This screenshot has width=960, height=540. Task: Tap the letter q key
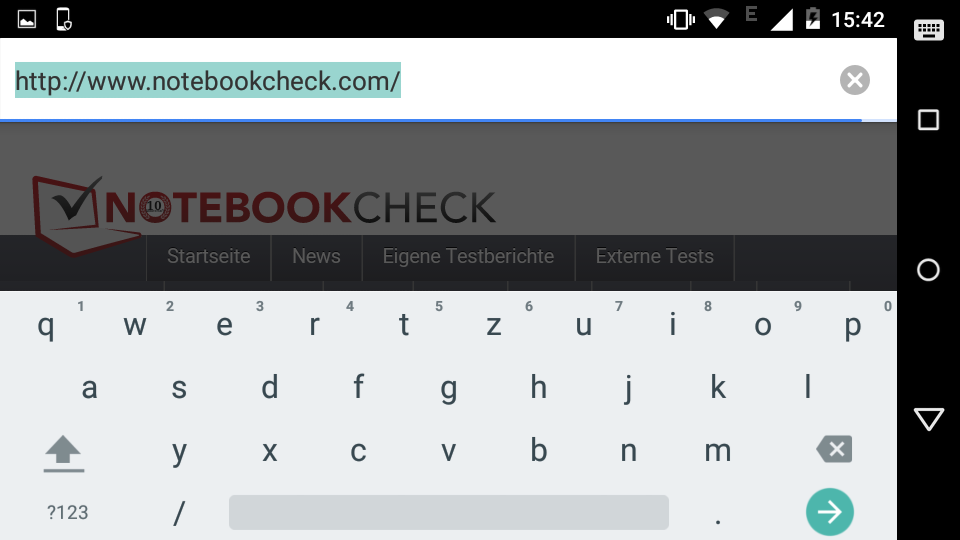(x=45, y=324)
